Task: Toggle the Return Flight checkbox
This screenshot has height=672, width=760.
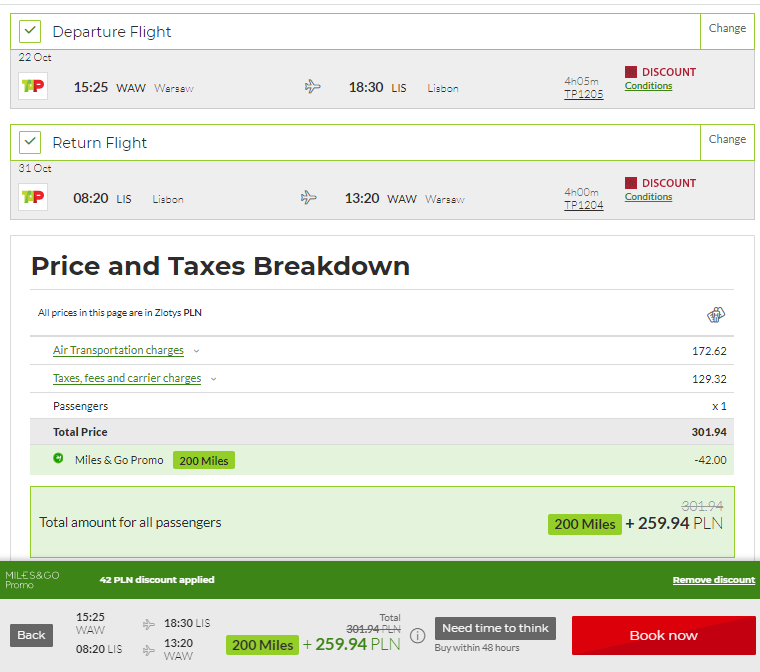Action: 30,143
